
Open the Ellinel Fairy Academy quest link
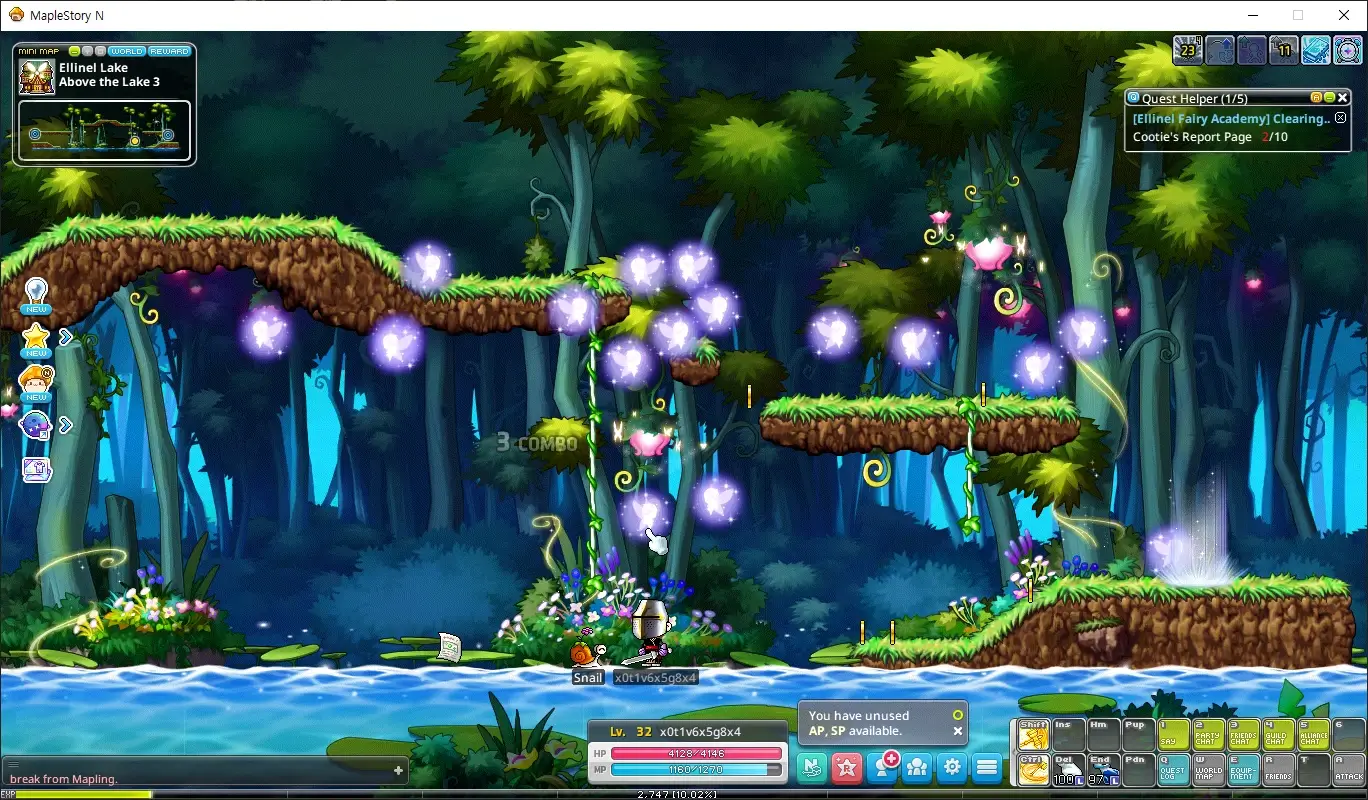pyautogui.click(x=1231, y=118)
